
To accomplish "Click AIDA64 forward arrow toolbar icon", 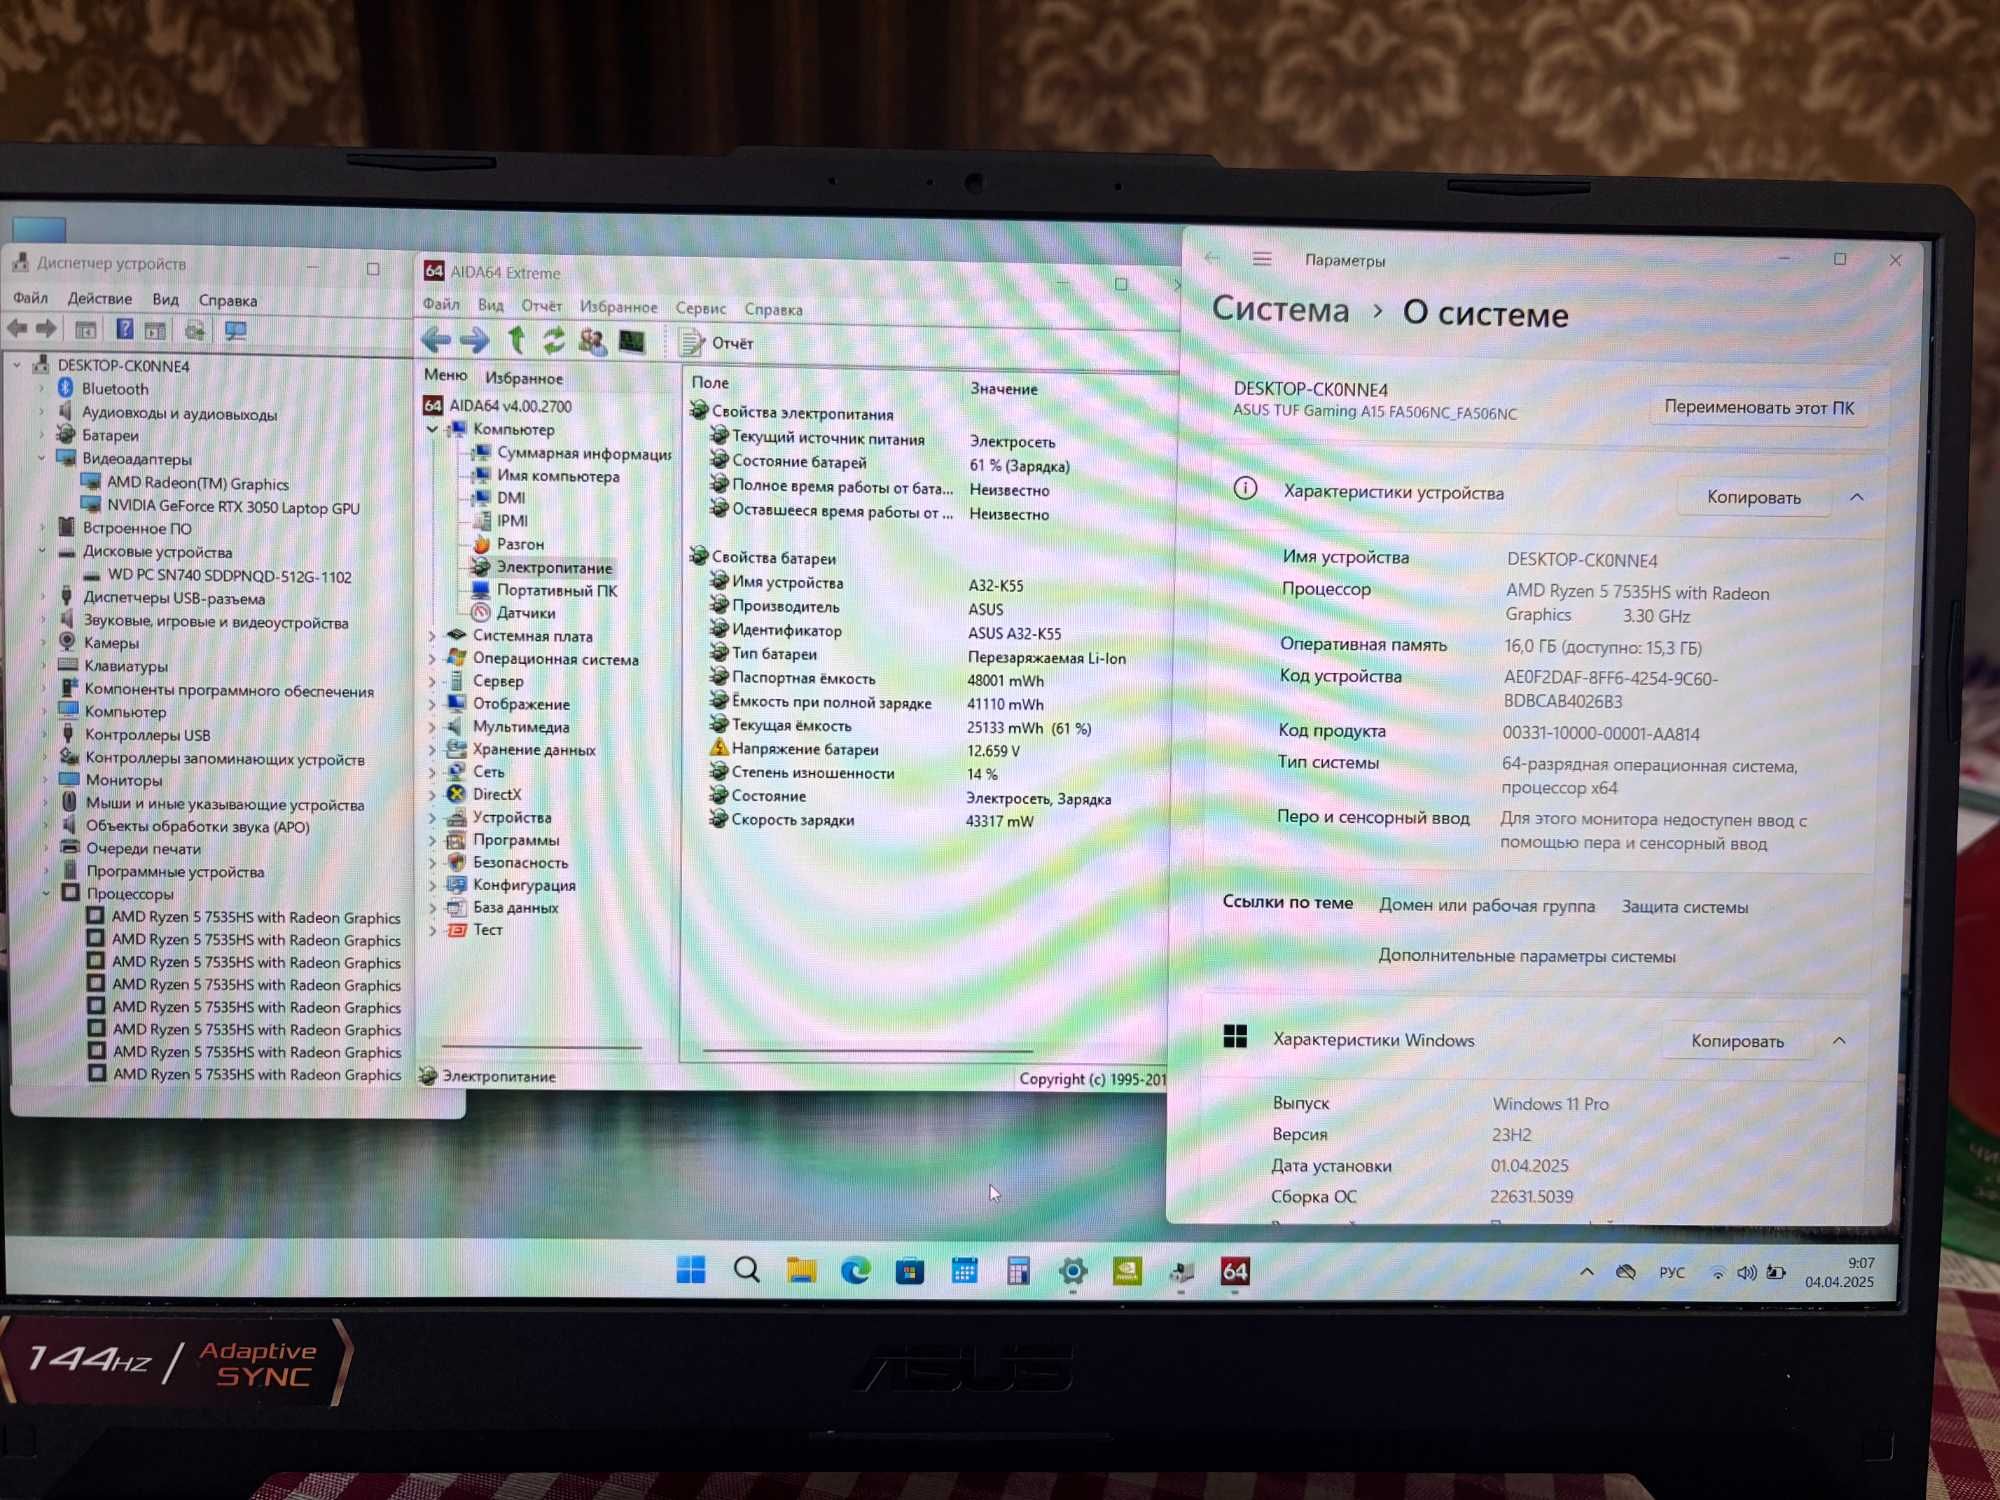I will pyautogui.click(x=475, y=340).
